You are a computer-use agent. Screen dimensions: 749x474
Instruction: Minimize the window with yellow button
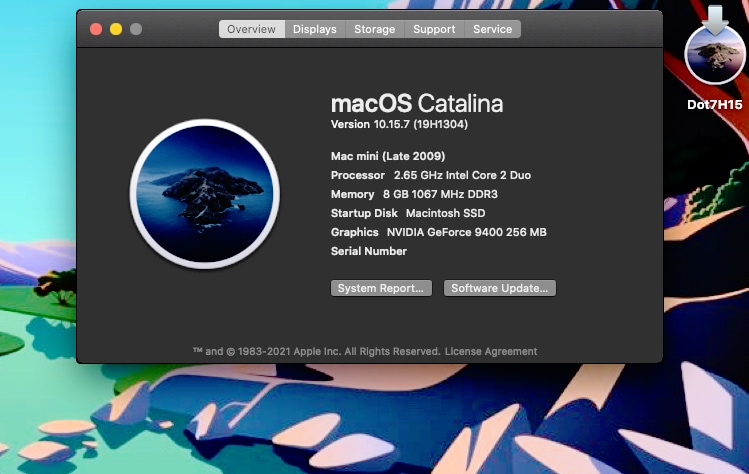(x=116, y=29)
